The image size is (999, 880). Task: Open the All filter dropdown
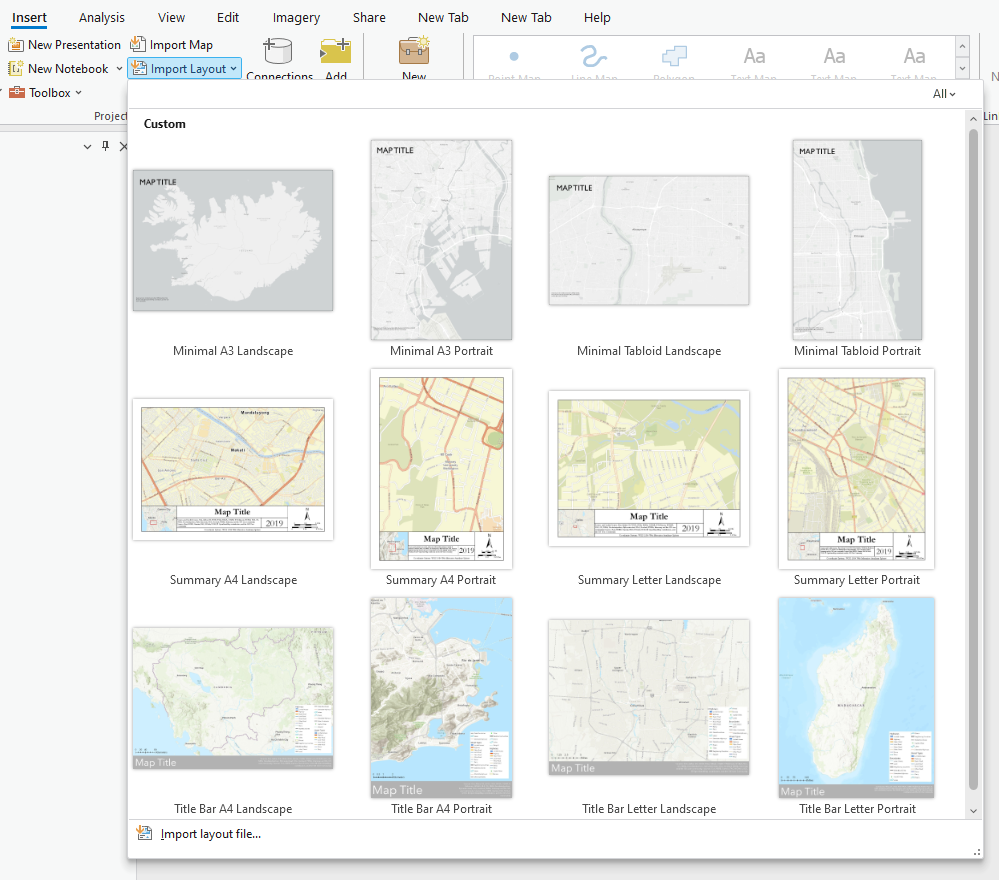943,93
